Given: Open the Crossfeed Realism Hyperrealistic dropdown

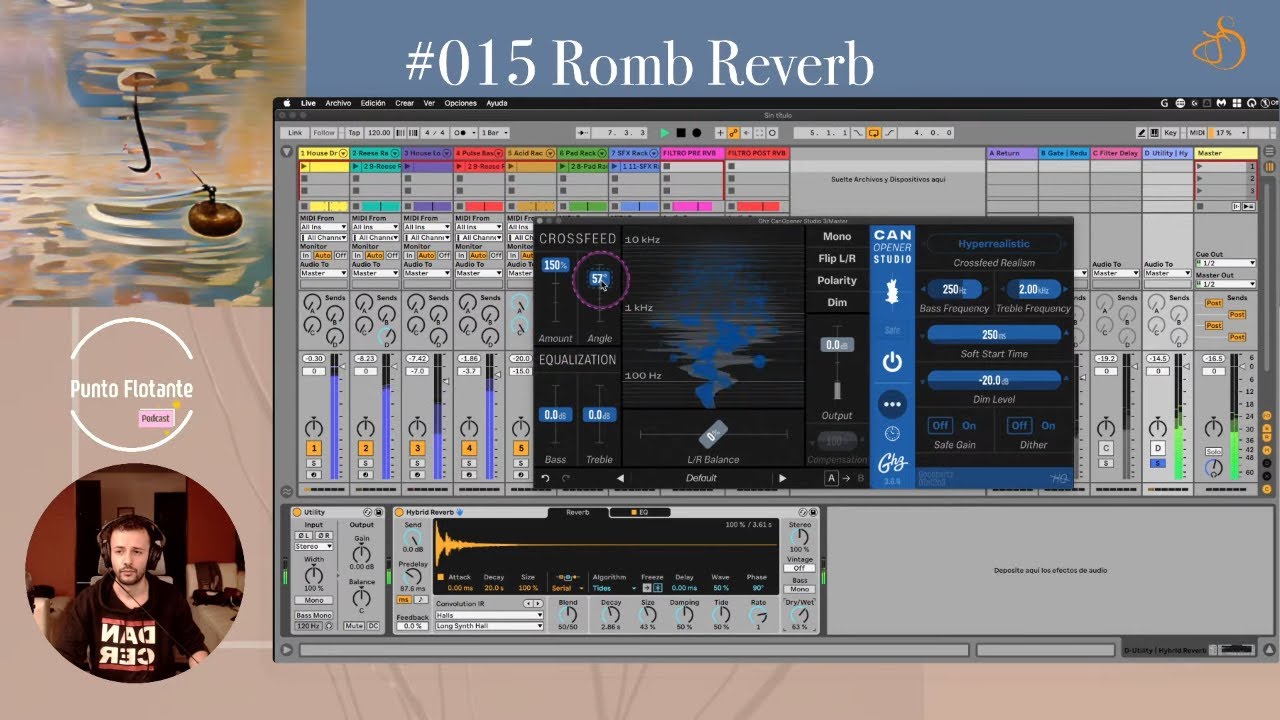Looking at the screenshot, I should click(993, 244).
